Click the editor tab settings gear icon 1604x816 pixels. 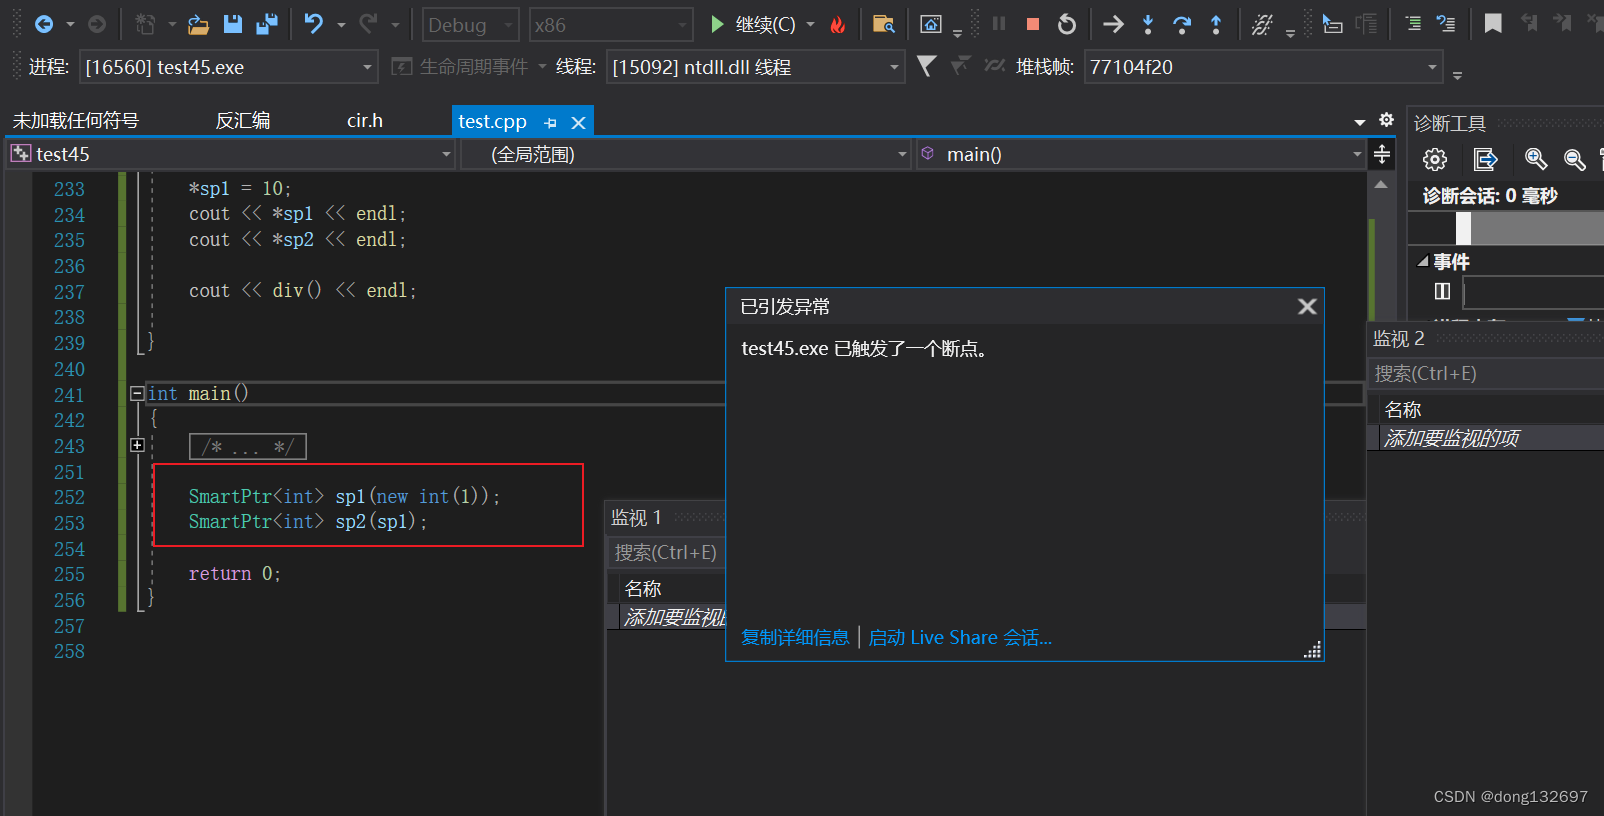1386,120
